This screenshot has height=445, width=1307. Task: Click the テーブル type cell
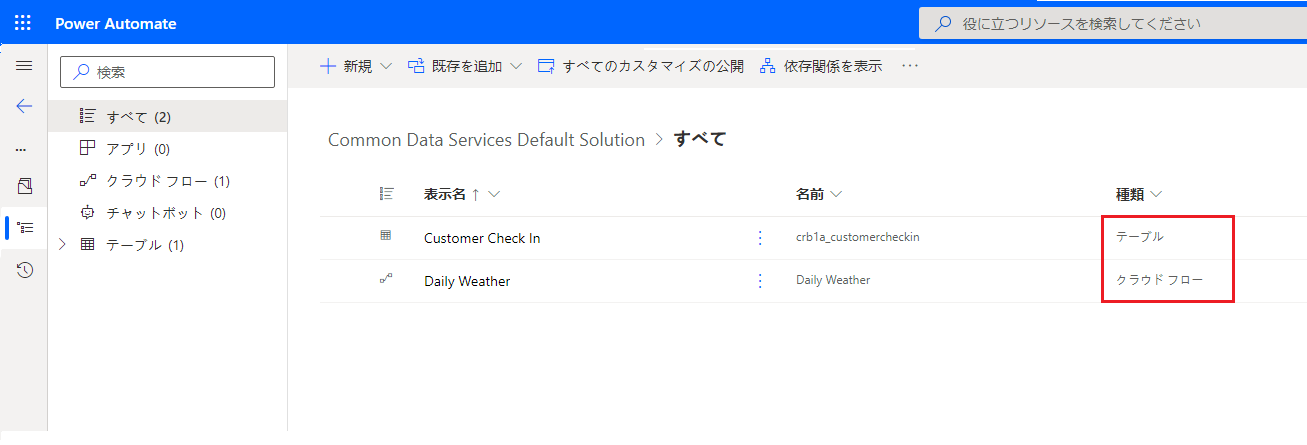pos(1140,237)
